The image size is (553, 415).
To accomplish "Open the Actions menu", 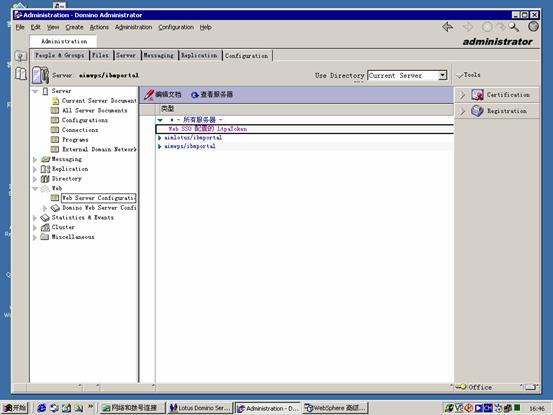I will tap(99, 27).
